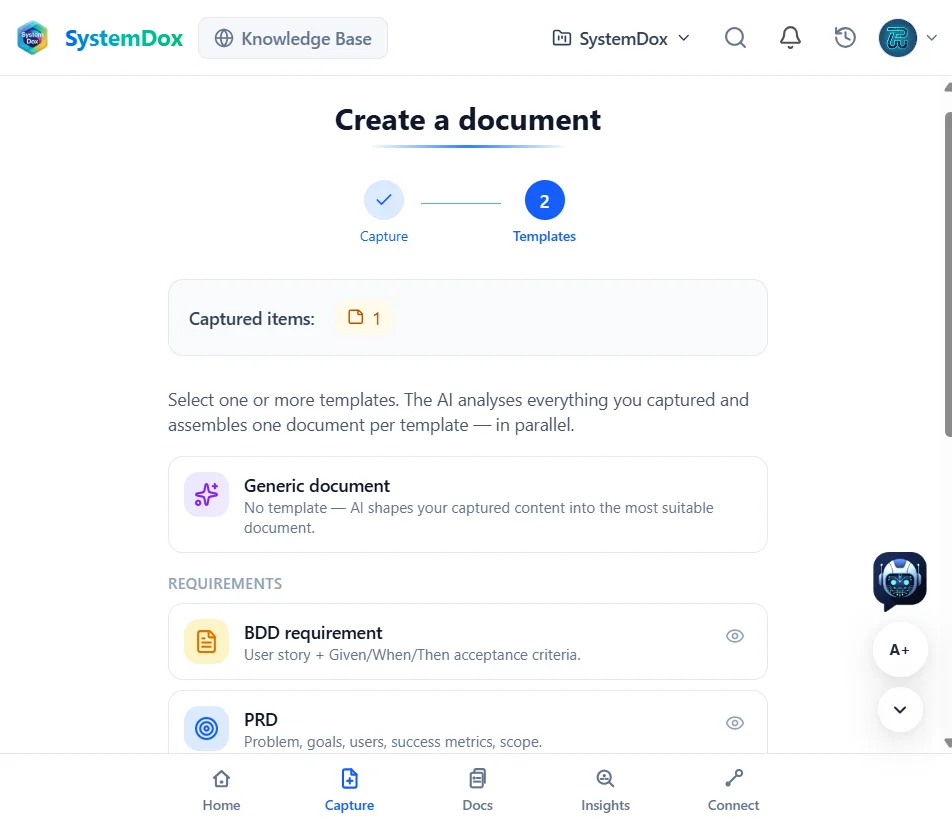Image resolution: width=952 pixels, height=821 pixels.
Task: Preview the PRD template eye icon
Action: 735,723
